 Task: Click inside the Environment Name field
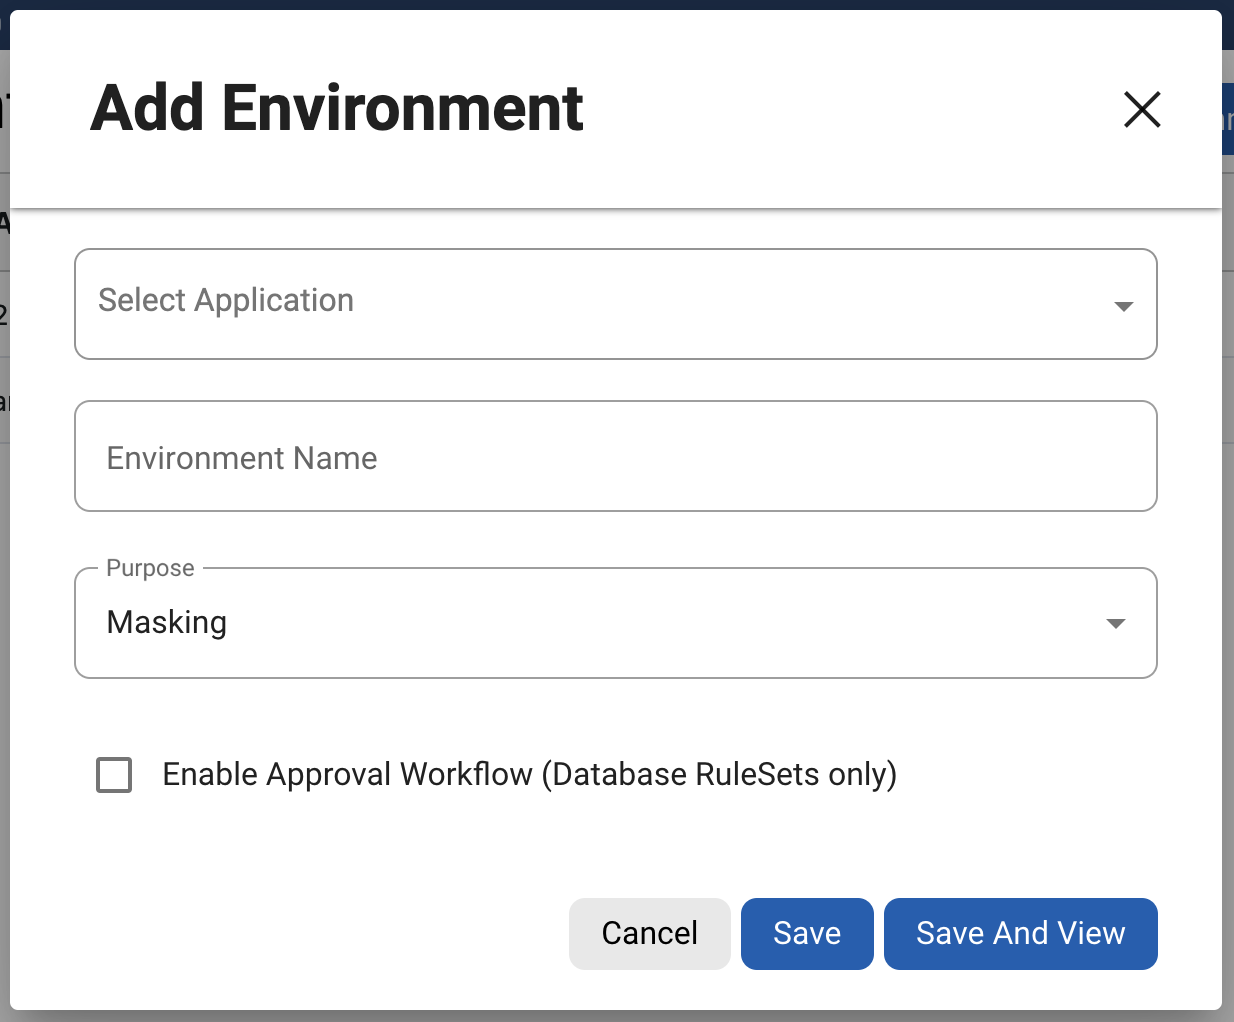pyautogui.click(x=615, y=456)
